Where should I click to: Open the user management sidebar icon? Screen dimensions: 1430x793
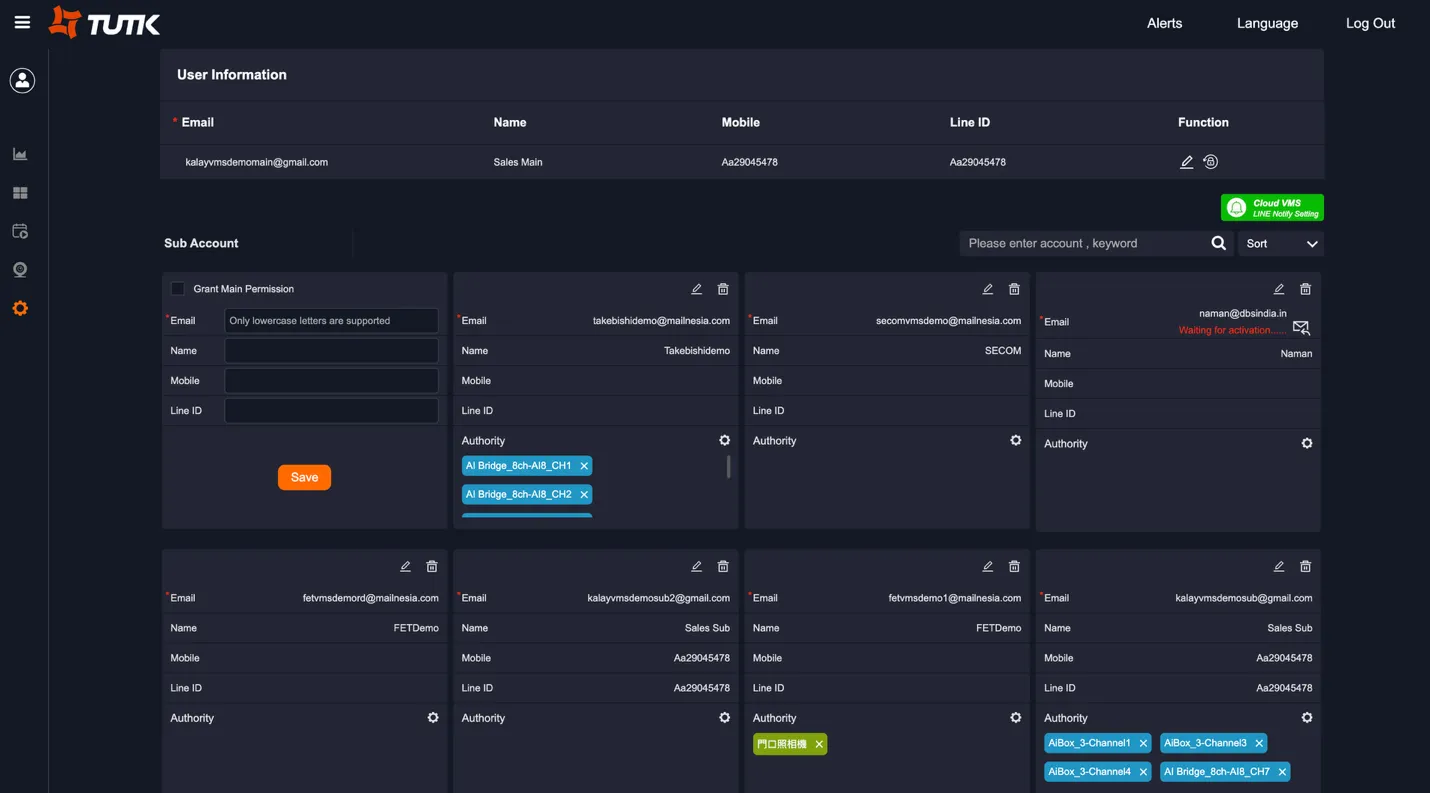coord(22,80)
